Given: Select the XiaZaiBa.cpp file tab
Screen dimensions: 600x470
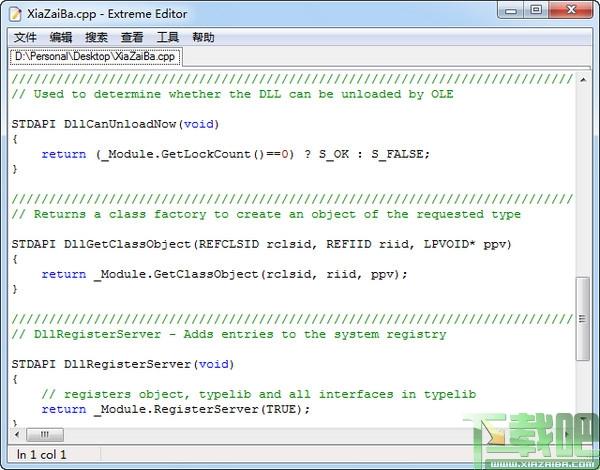Looking at the screenshot, I should (95, 57).
